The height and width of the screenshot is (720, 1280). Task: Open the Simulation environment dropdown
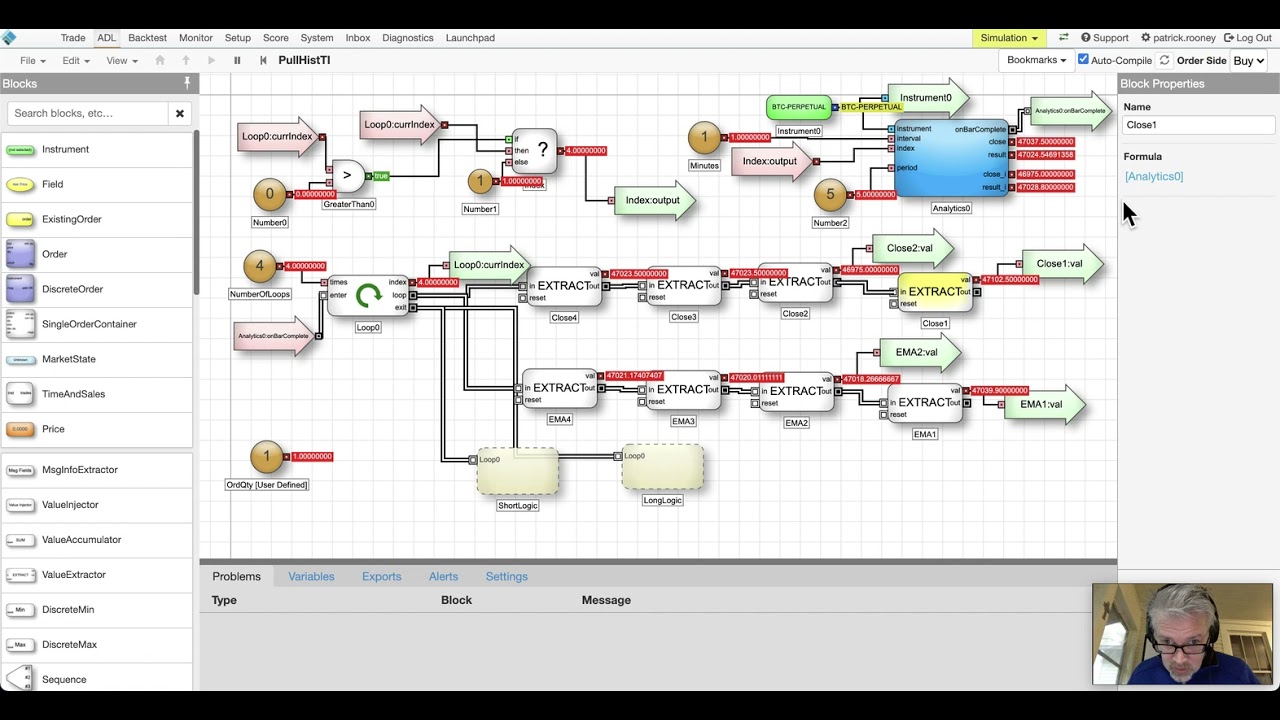point(1009,38)
